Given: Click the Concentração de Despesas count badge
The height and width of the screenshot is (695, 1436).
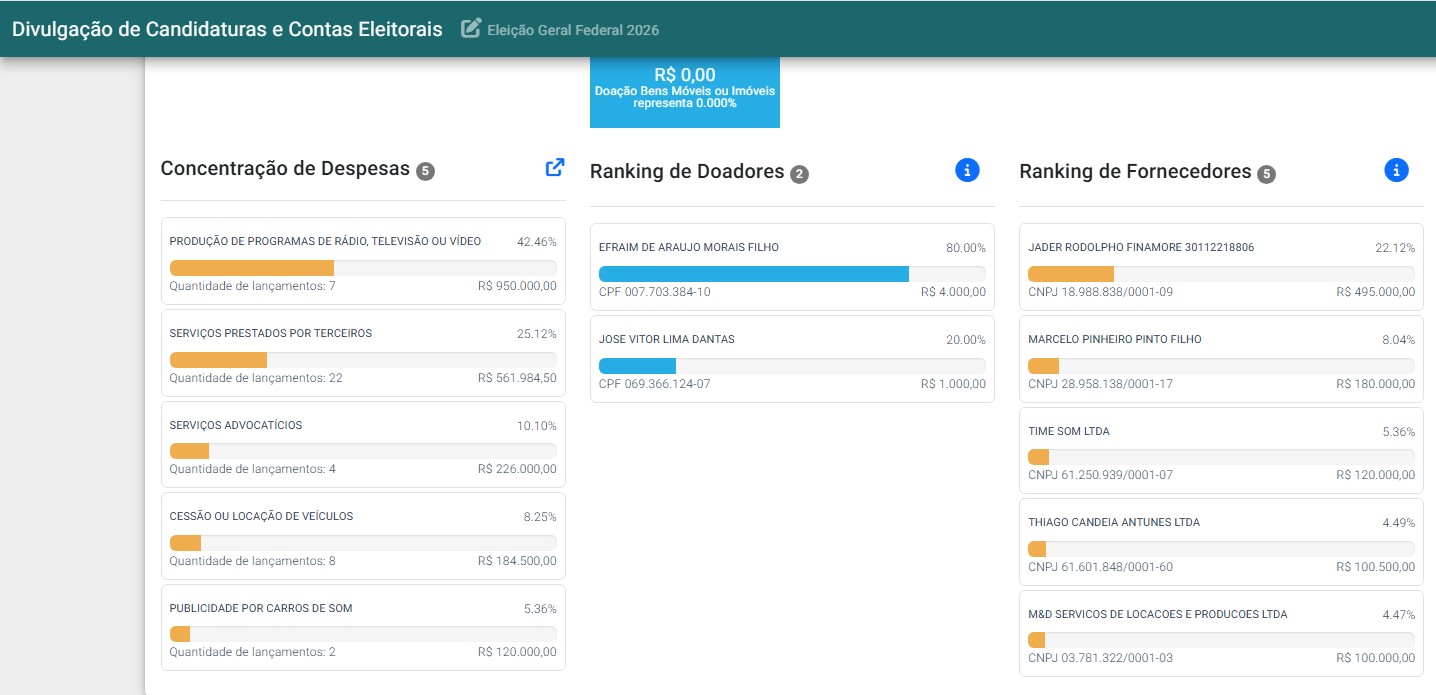Looking at the screenshot, I should pos(425,172).
